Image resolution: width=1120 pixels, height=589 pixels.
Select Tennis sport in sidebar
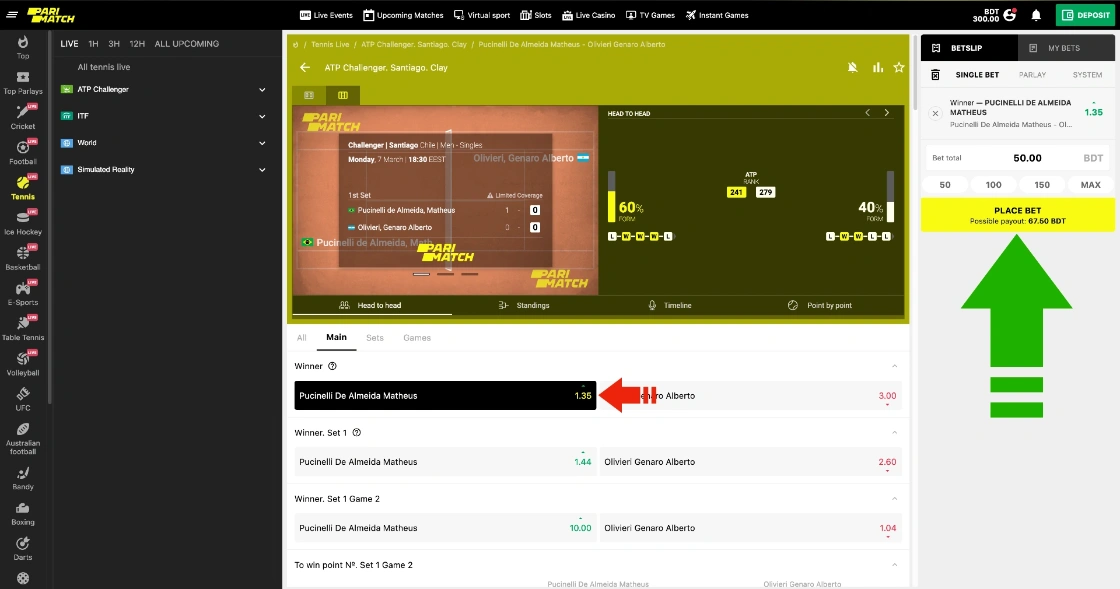point(23,188)
